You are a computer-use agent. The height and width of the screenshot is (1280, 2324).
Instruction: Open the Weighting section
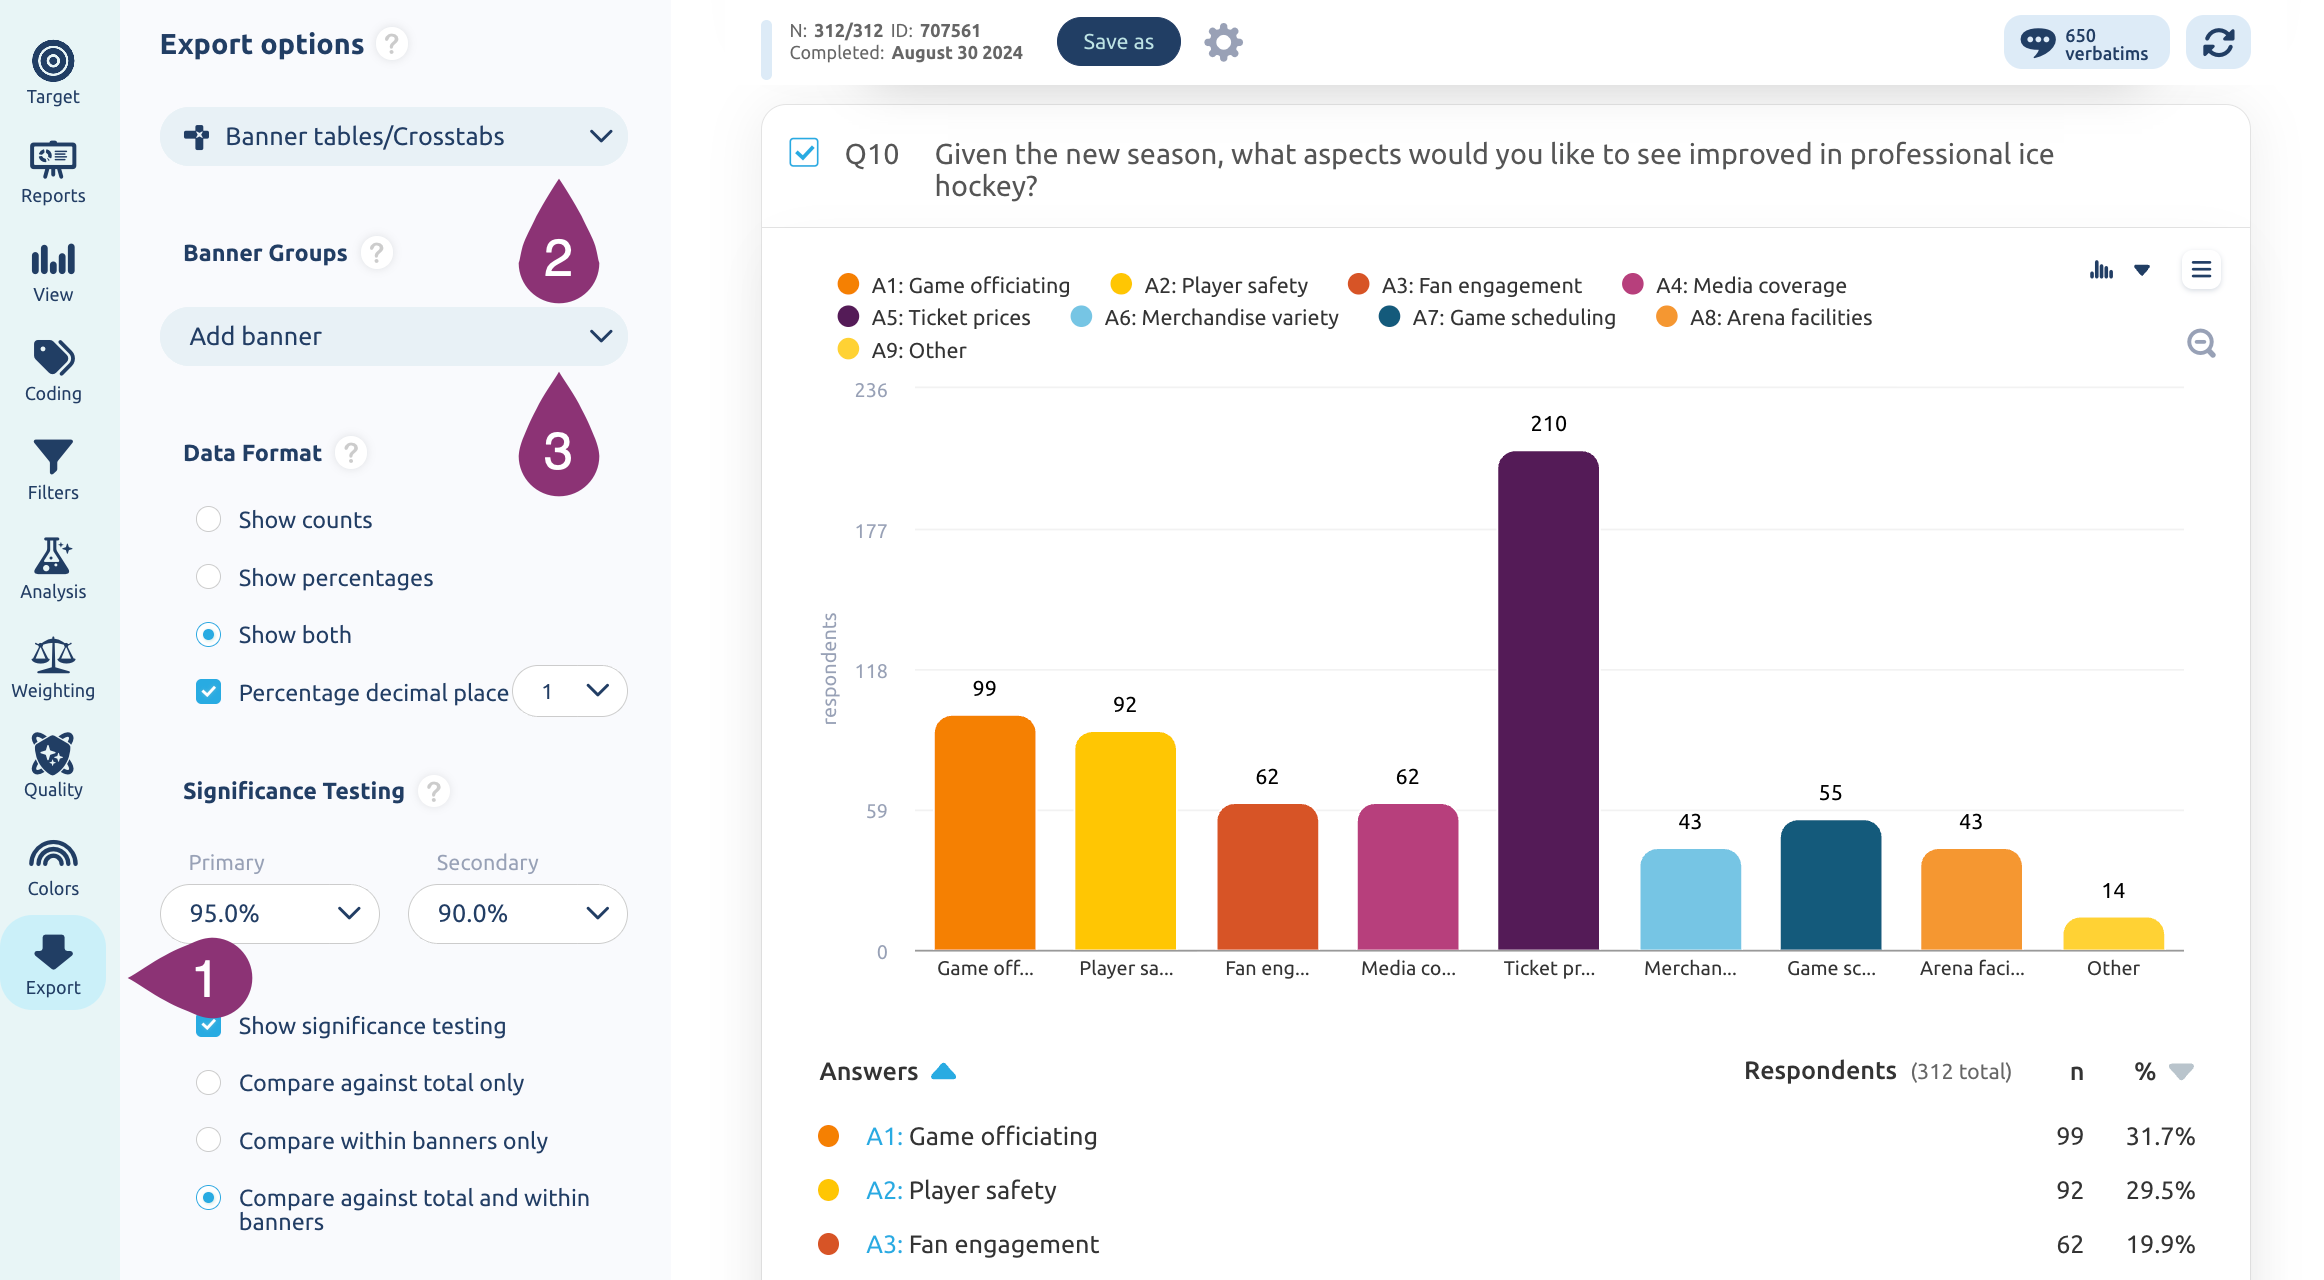click(53, 667)
